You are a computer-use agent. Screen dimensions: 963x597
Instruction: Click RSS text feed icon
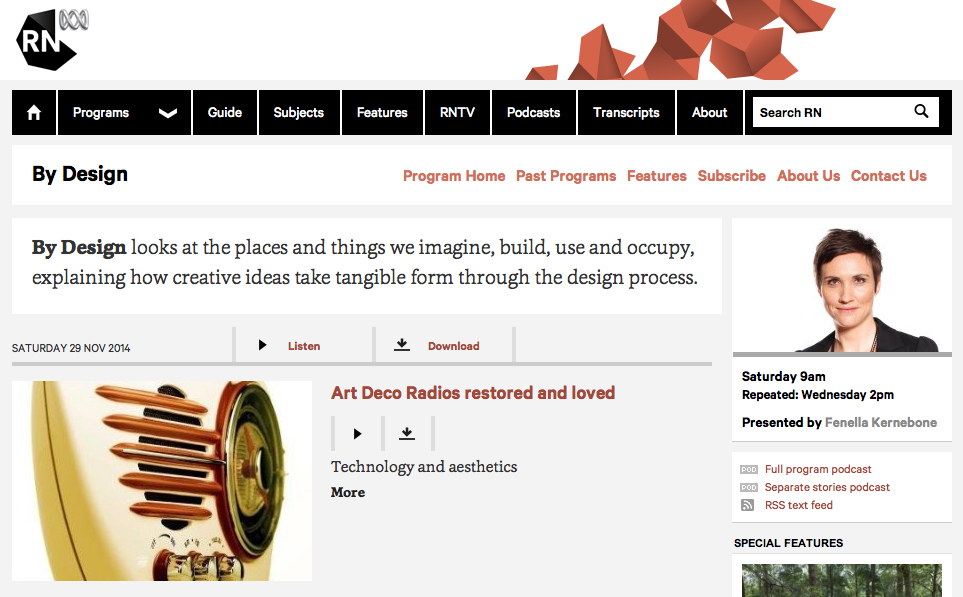click(748, 506)
